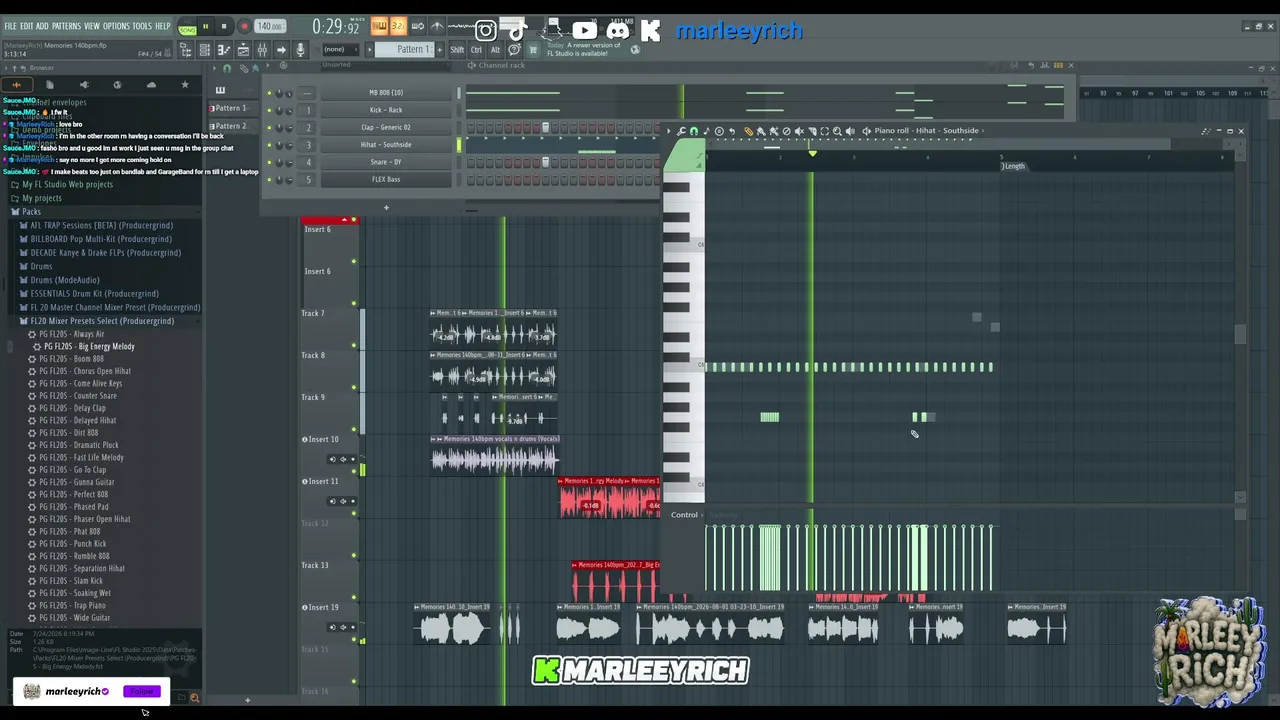
Task: Mute the Hihat - Southside channel light
Action: pyautogui.click(x=269, y=145)
